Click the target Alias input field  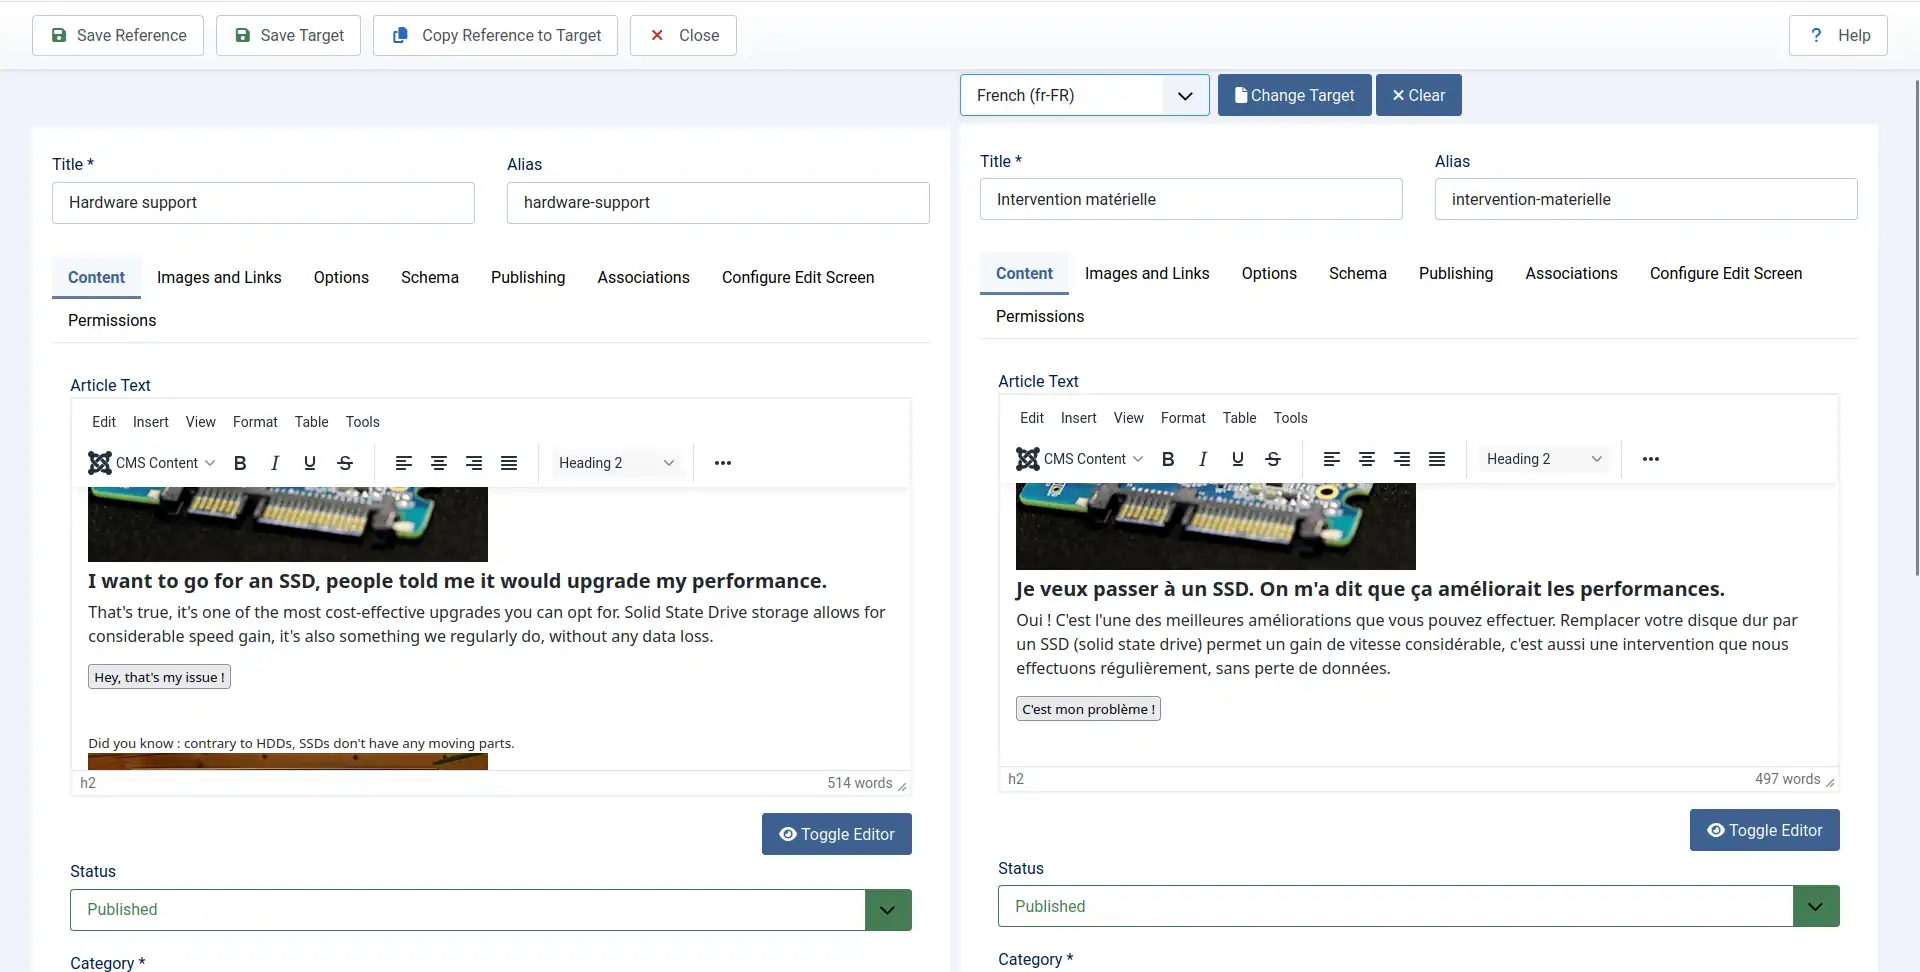pyautogui.click(x=1645, y=199)
